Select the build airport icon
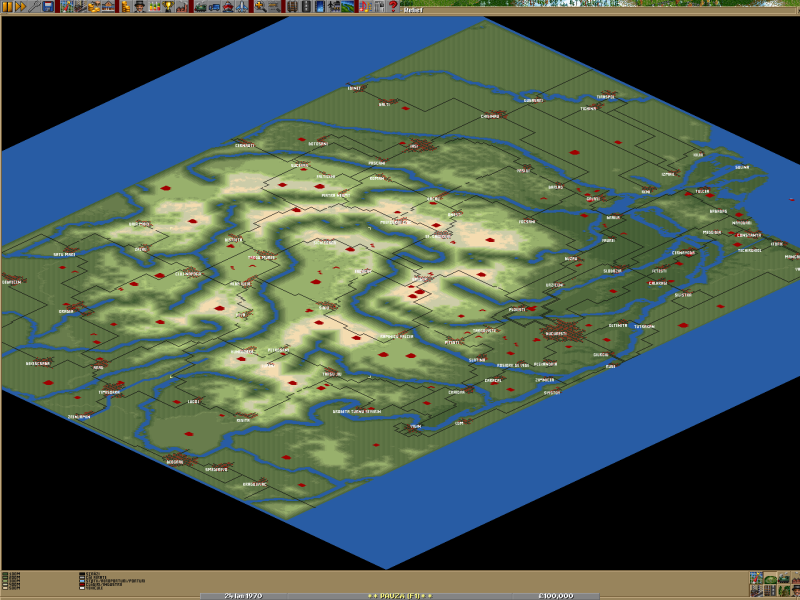Screen dimensions: 800x600 click(333, 6)
